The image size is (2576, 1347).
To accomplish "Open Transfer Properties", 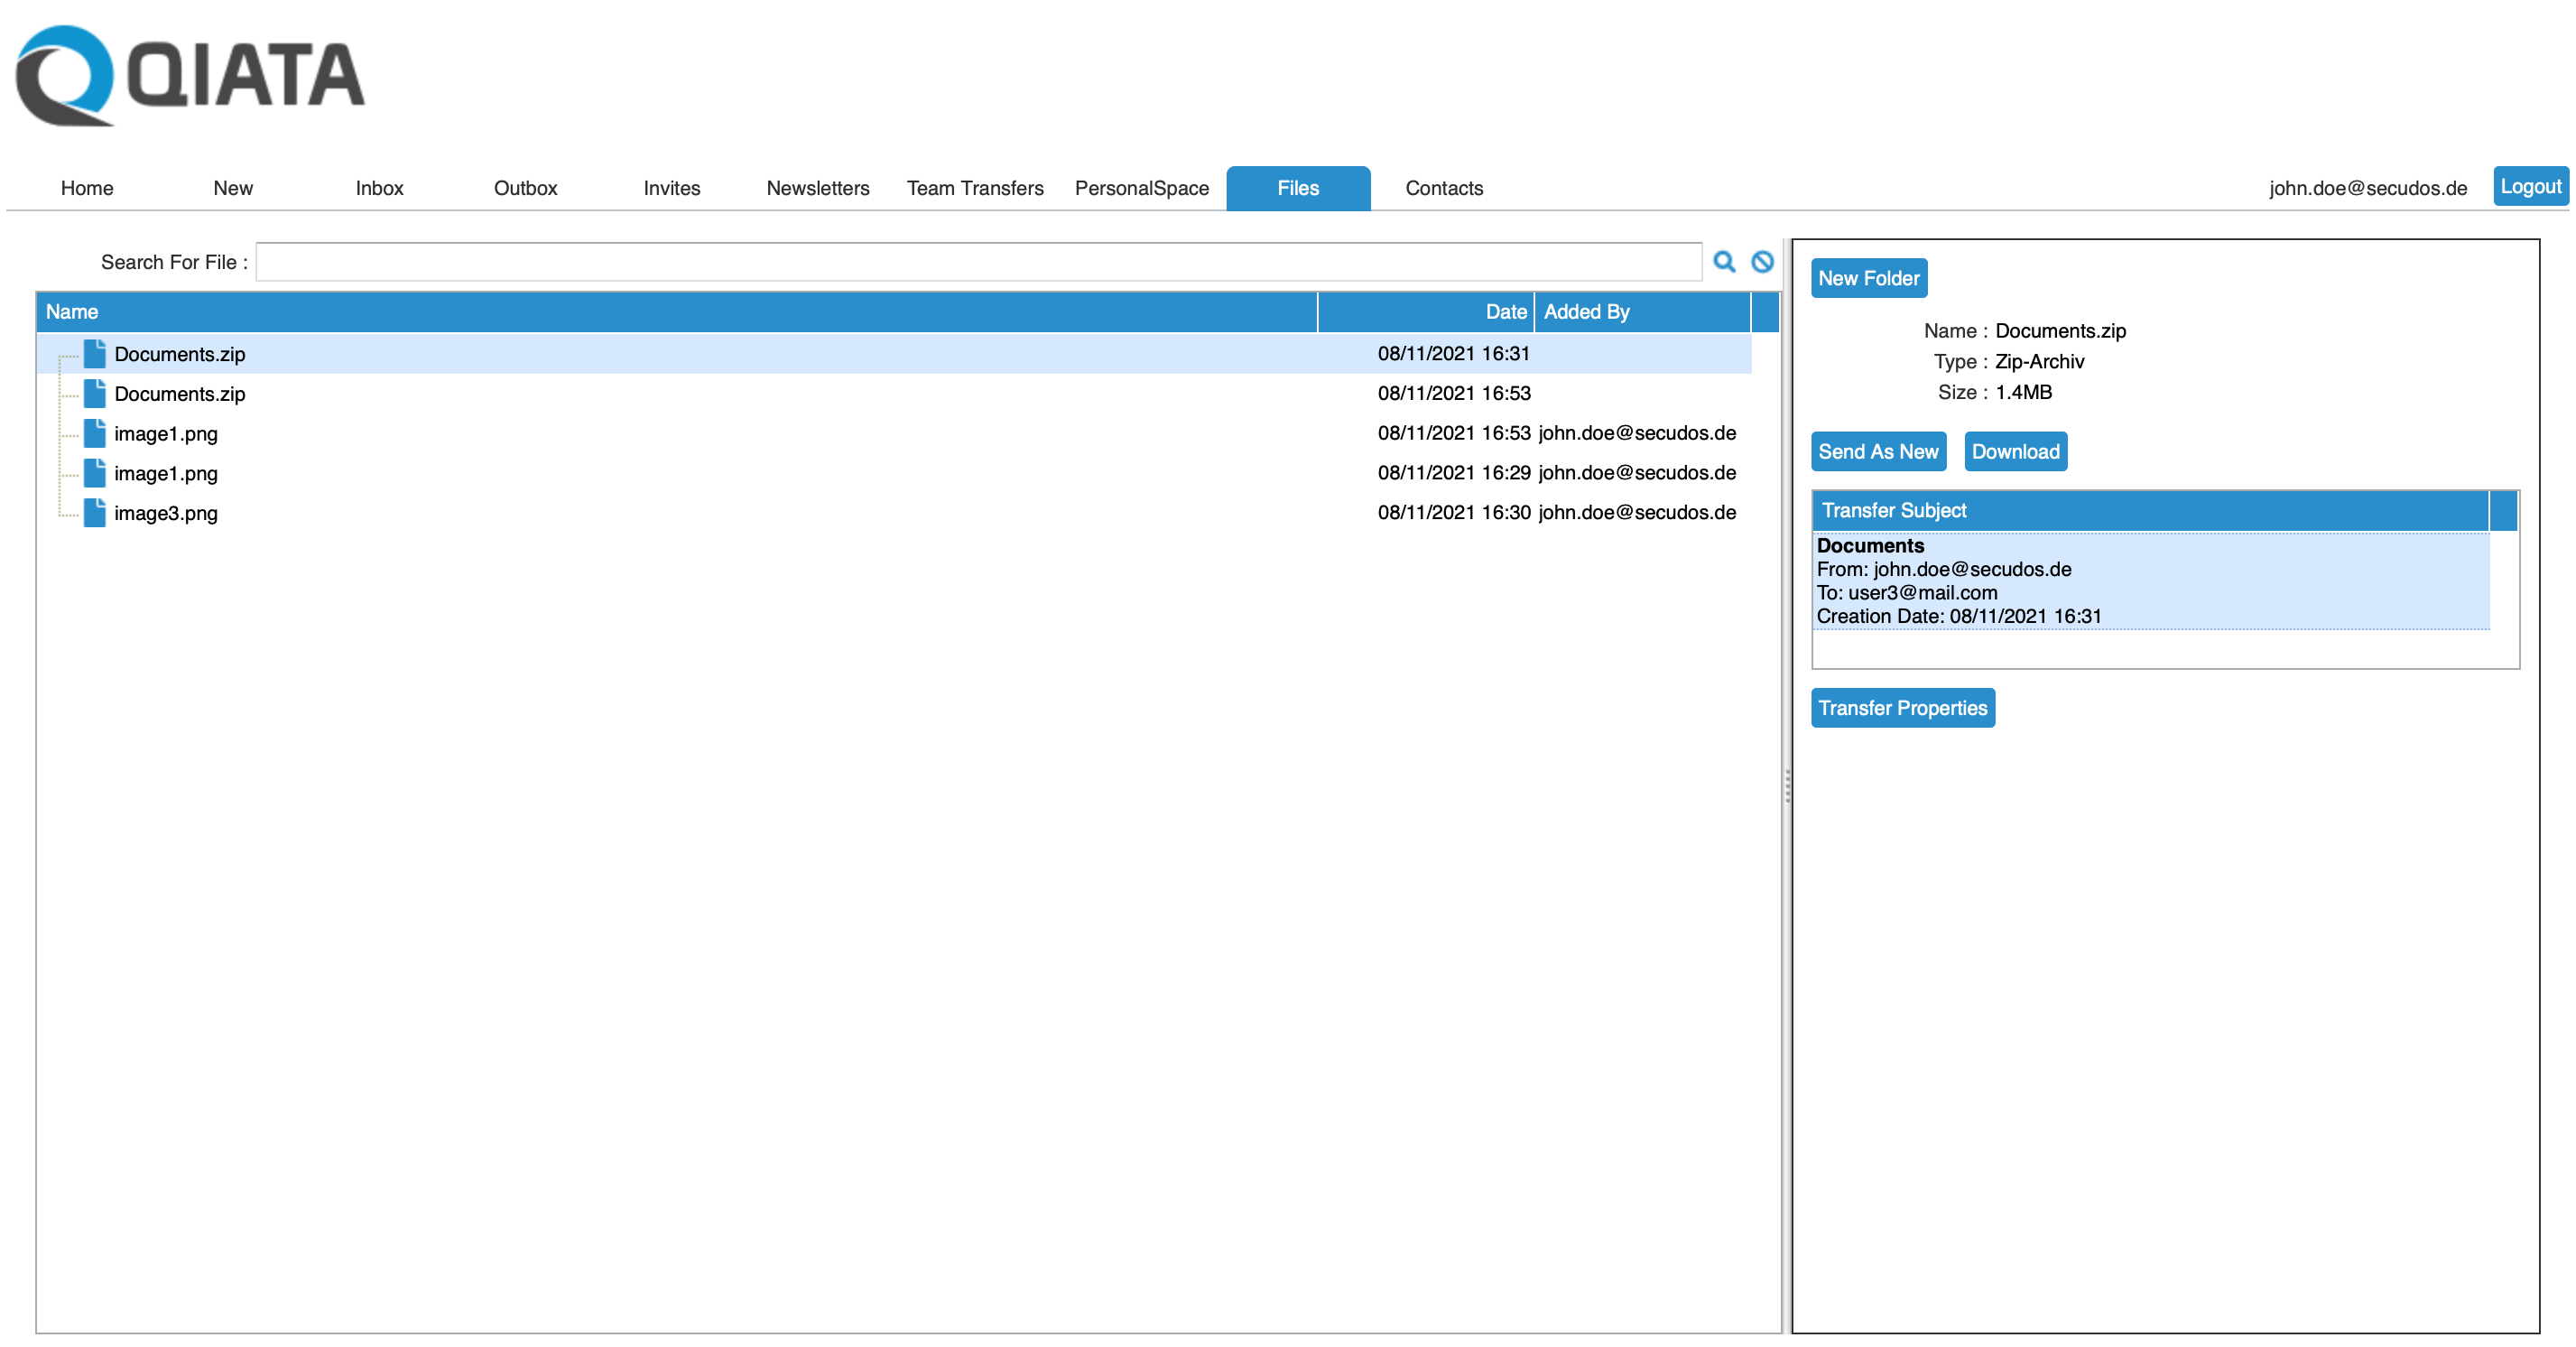I will point(1902,708).
